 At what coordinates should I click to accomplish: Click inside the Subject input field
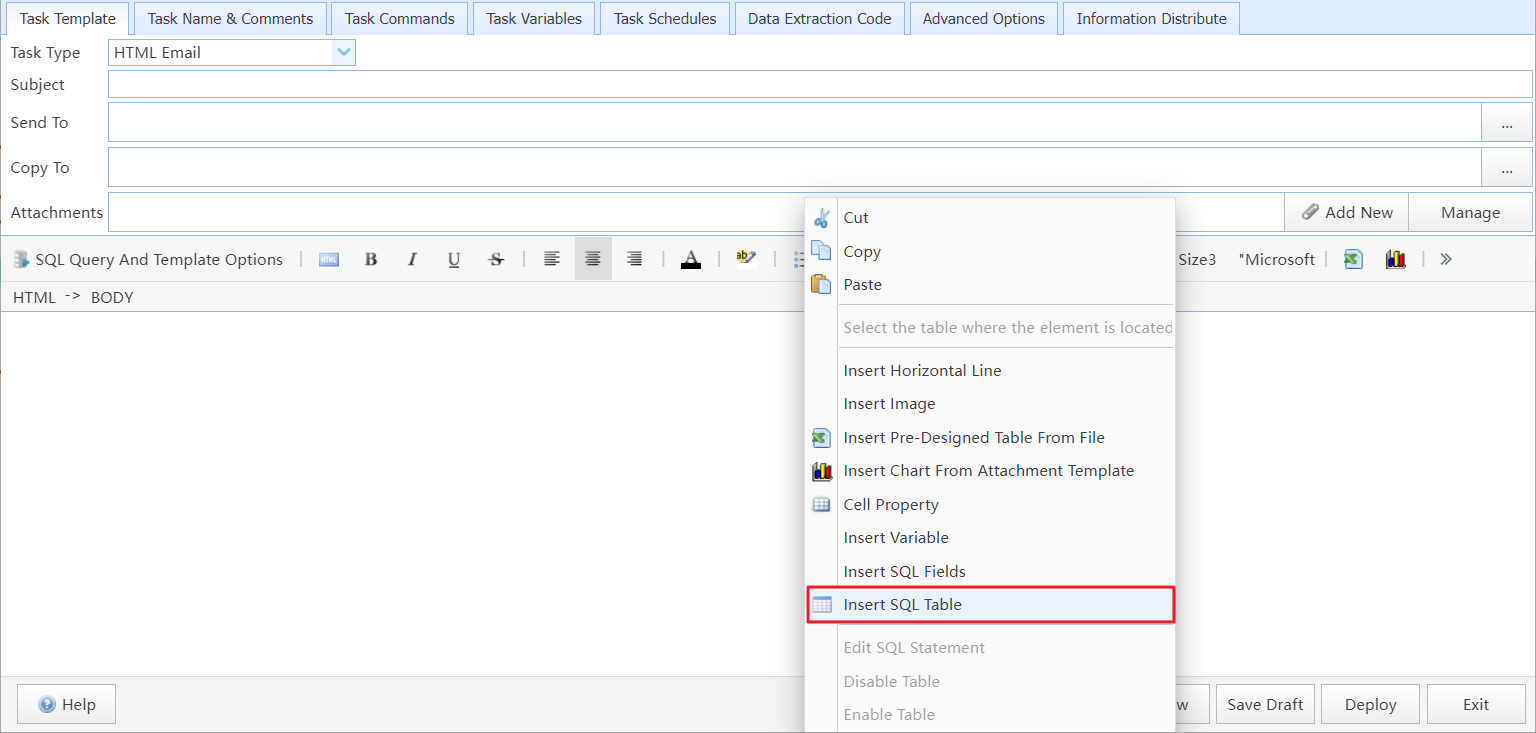pos(700,84)
